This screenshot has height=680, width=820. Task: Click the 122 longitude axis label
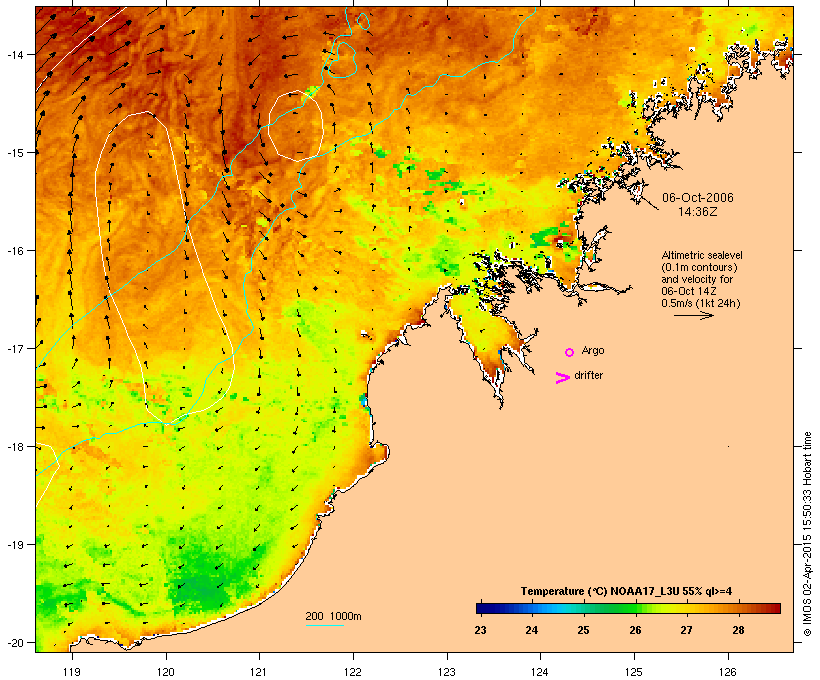pyautogui.click(x=353, y=672)
